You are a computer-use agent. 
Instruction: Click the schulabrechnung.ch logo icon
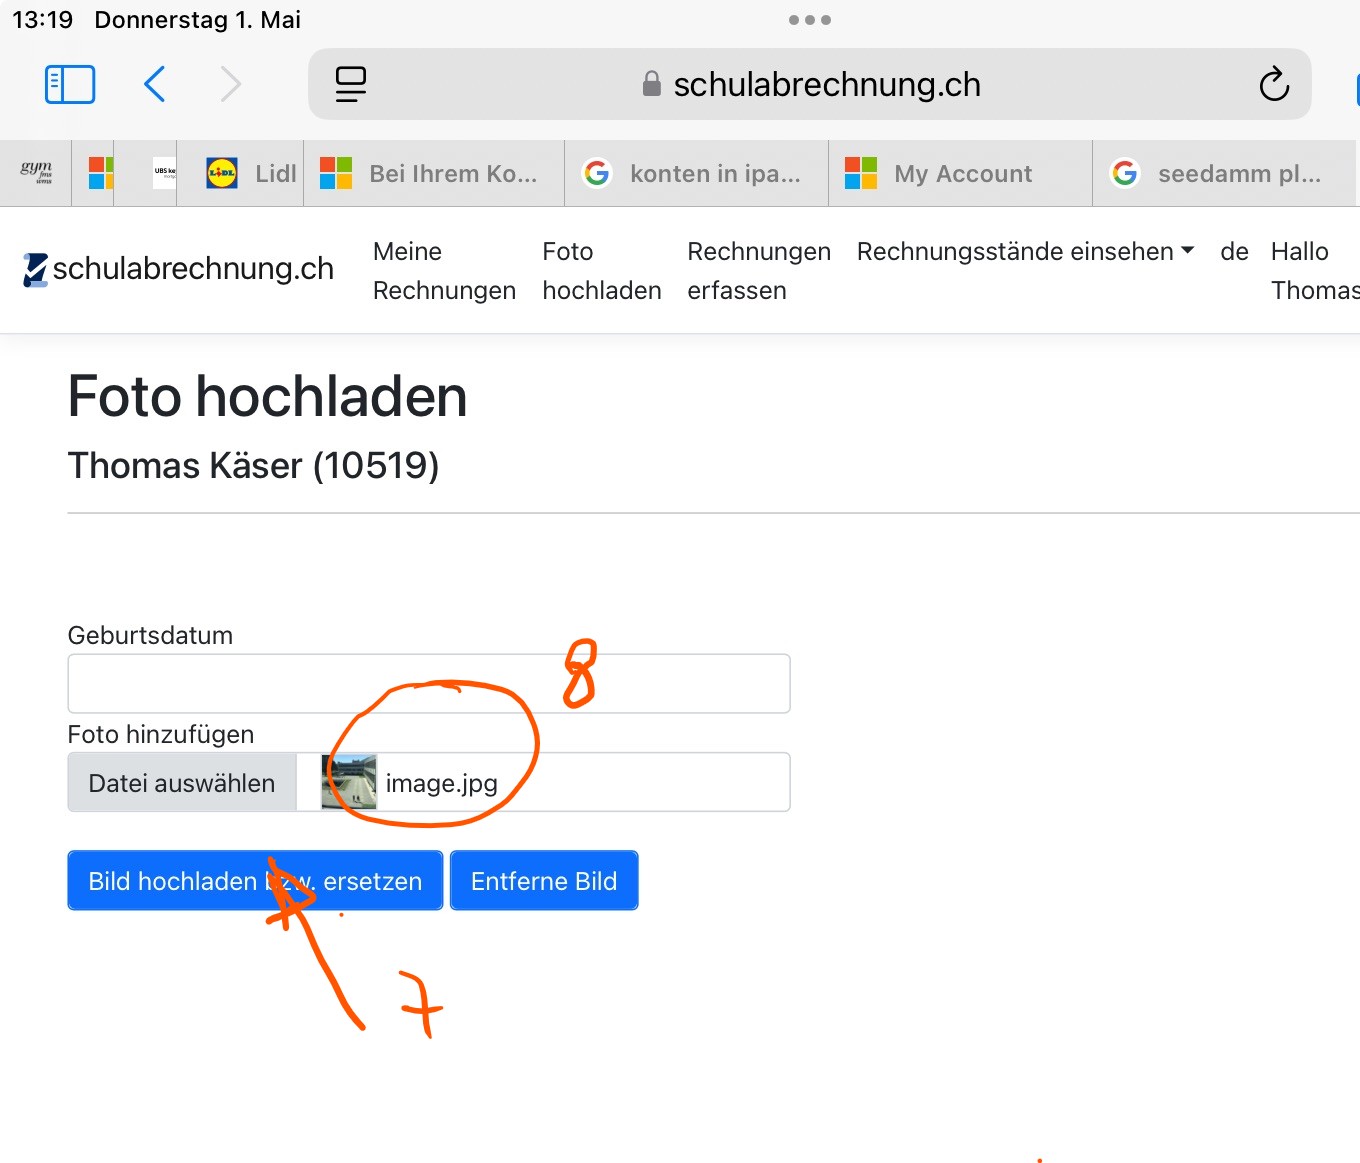point(35,269)
